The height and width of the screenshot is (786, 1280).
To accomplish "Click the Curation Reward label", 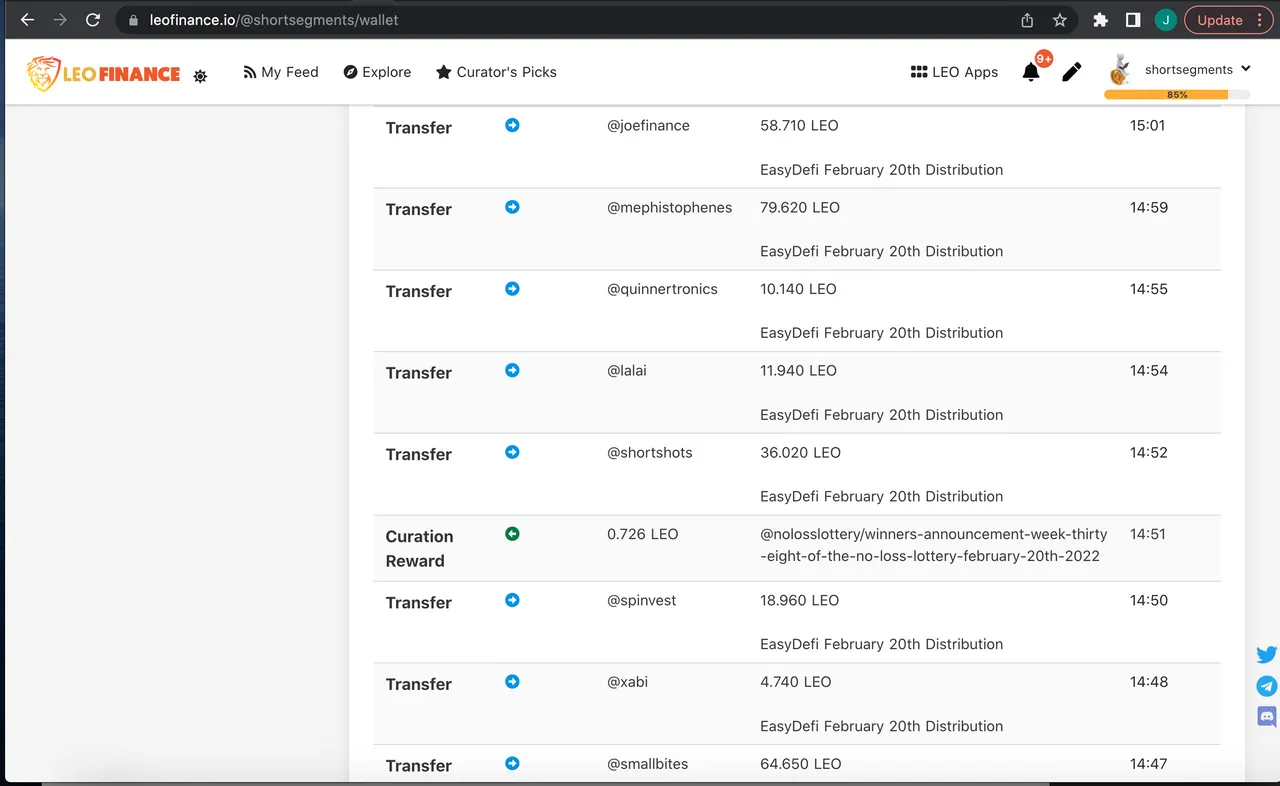I will pos(419,548).
